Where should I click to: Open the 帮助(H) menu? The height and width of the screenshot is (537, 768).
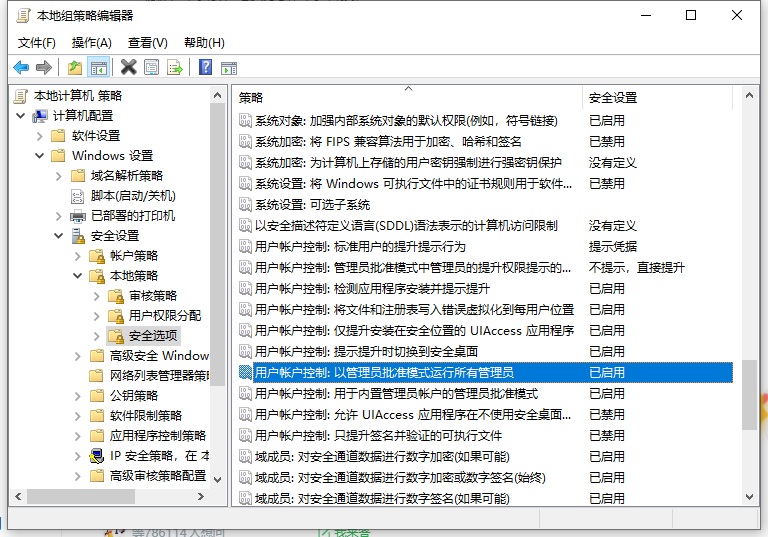click(204, 43)
